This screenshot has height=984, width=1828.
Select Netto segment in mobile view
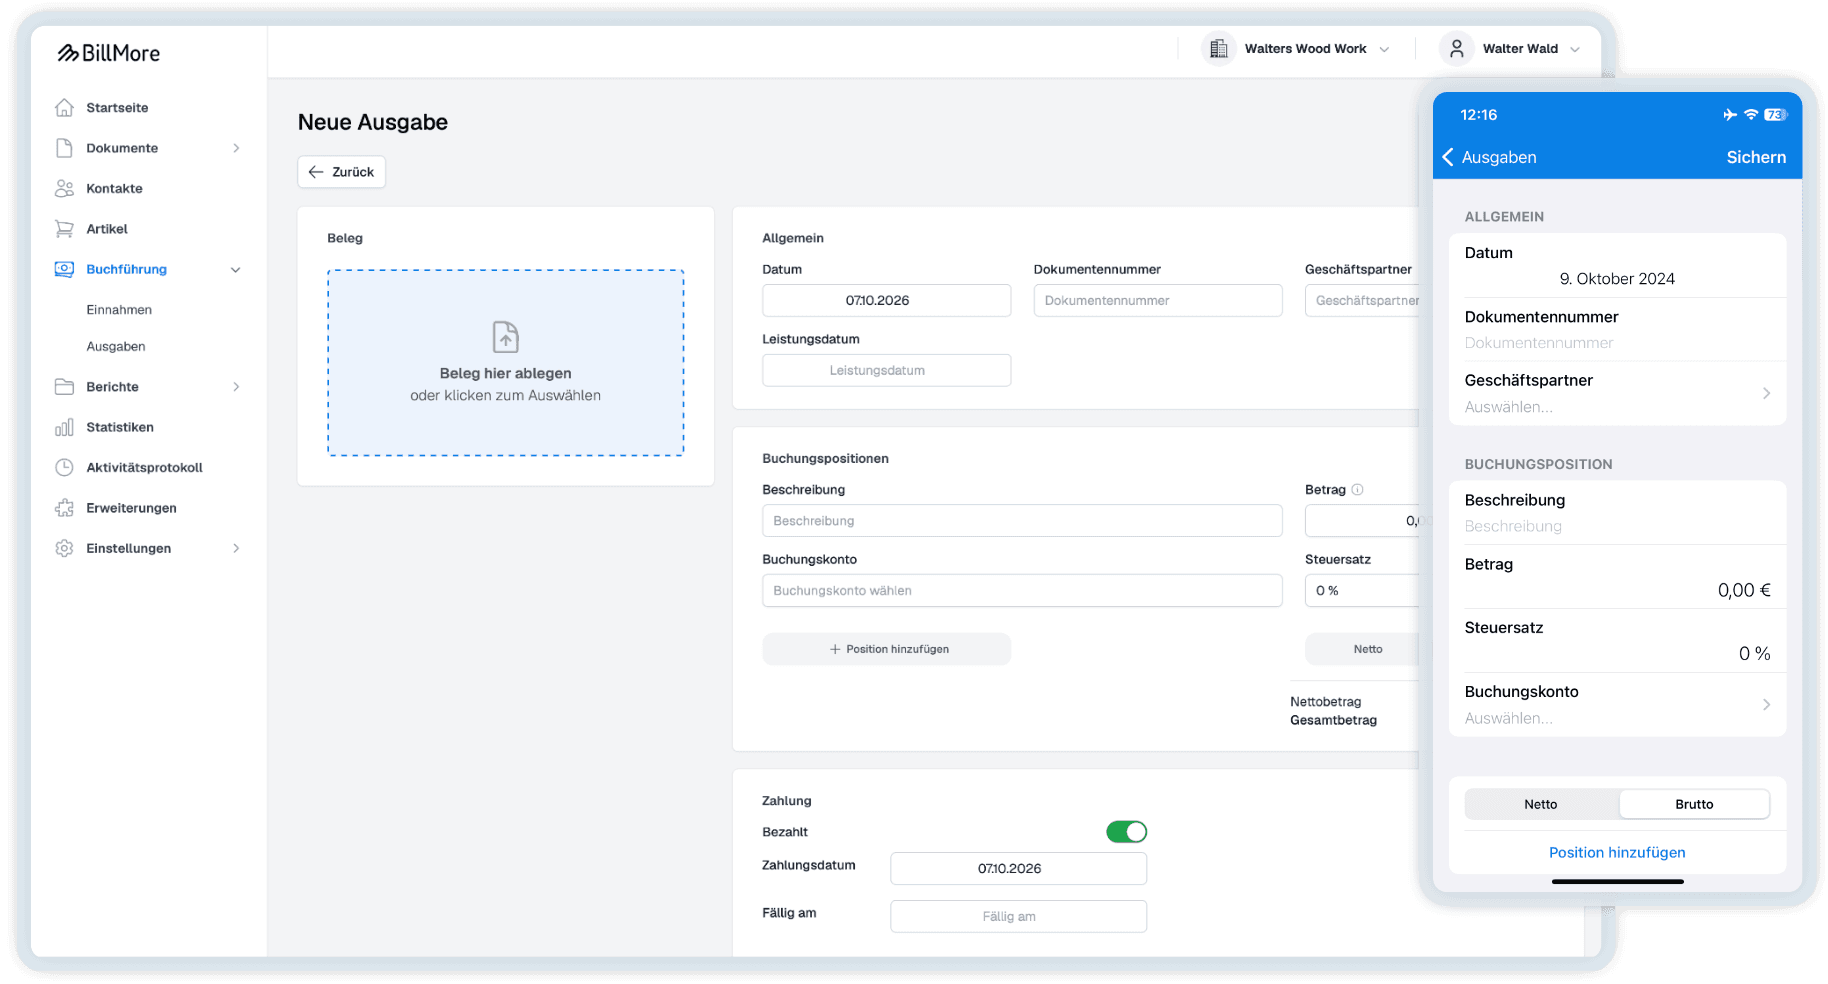coord(1541,804)
